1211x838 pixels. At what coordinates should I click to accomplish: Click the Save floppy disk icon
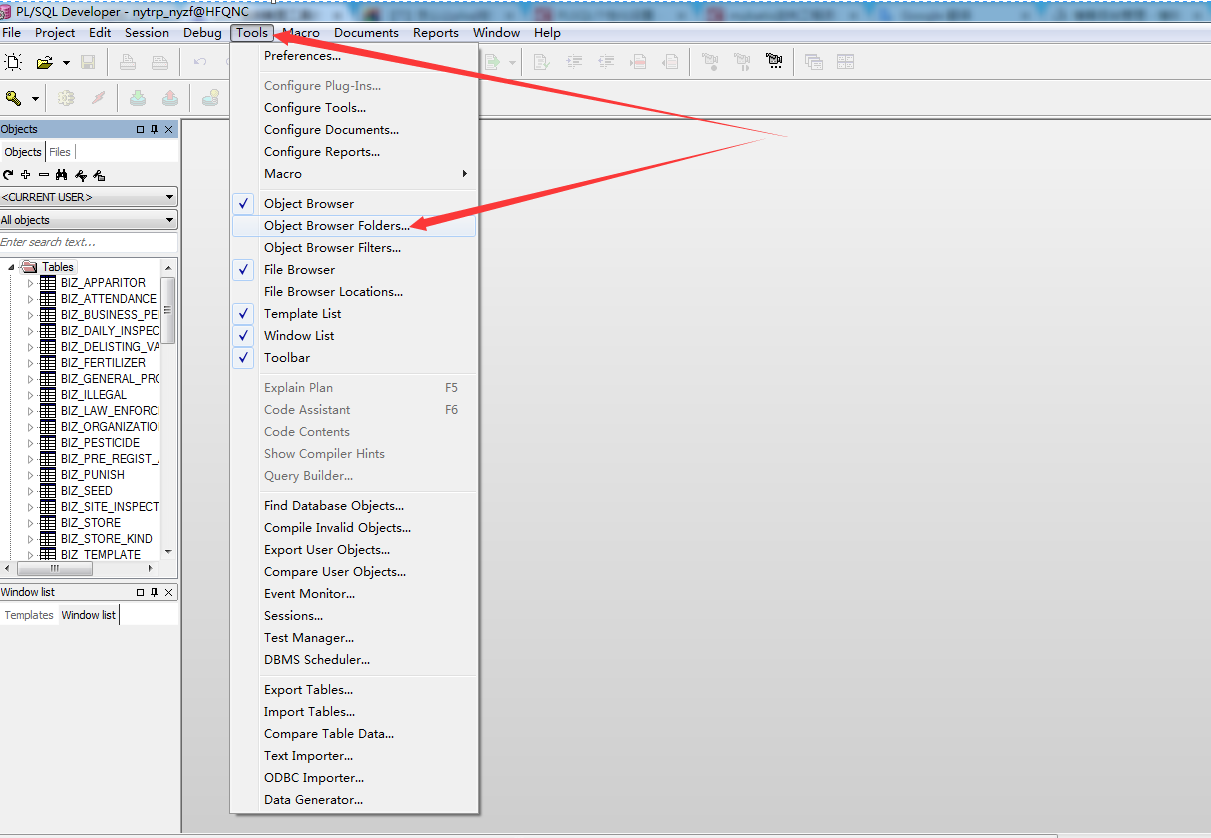pos(88,62)
